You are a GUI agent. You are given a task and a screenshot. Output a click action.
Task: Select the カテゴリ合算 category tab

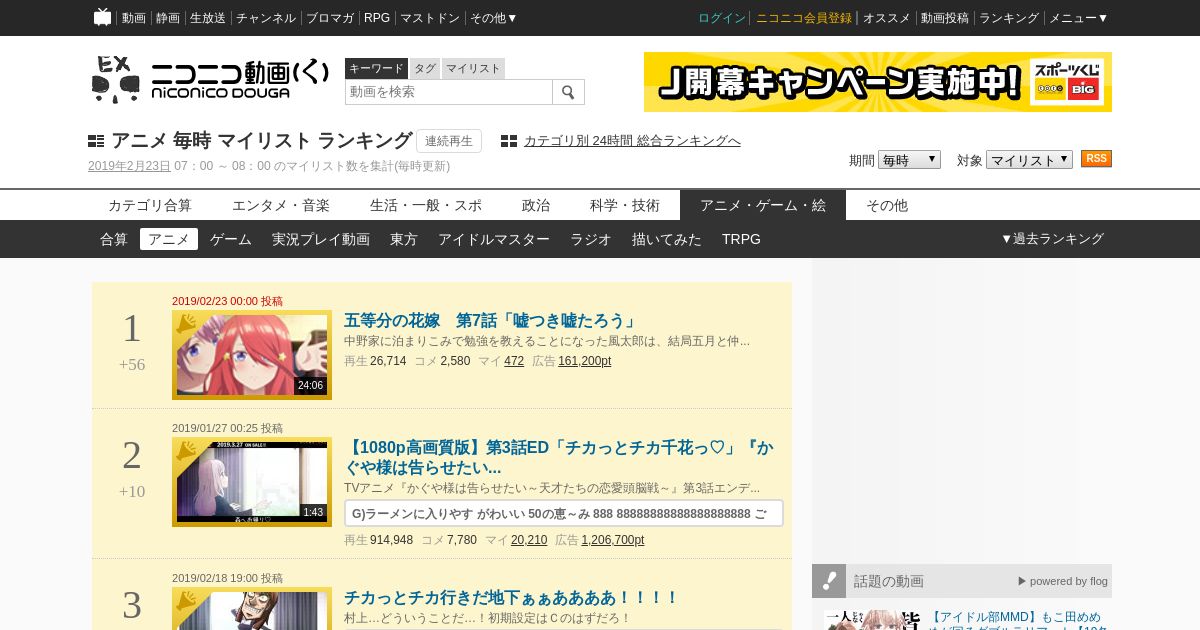coord(150,205)
